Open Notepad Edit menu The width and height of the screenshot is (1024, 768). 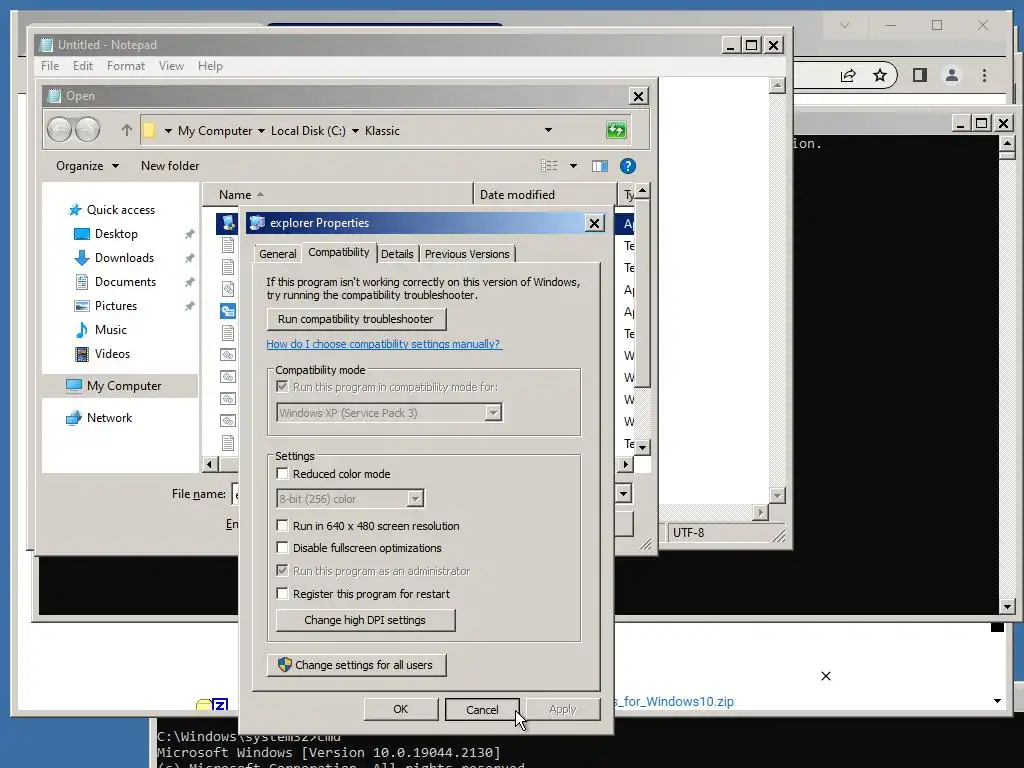coord(82,66)
